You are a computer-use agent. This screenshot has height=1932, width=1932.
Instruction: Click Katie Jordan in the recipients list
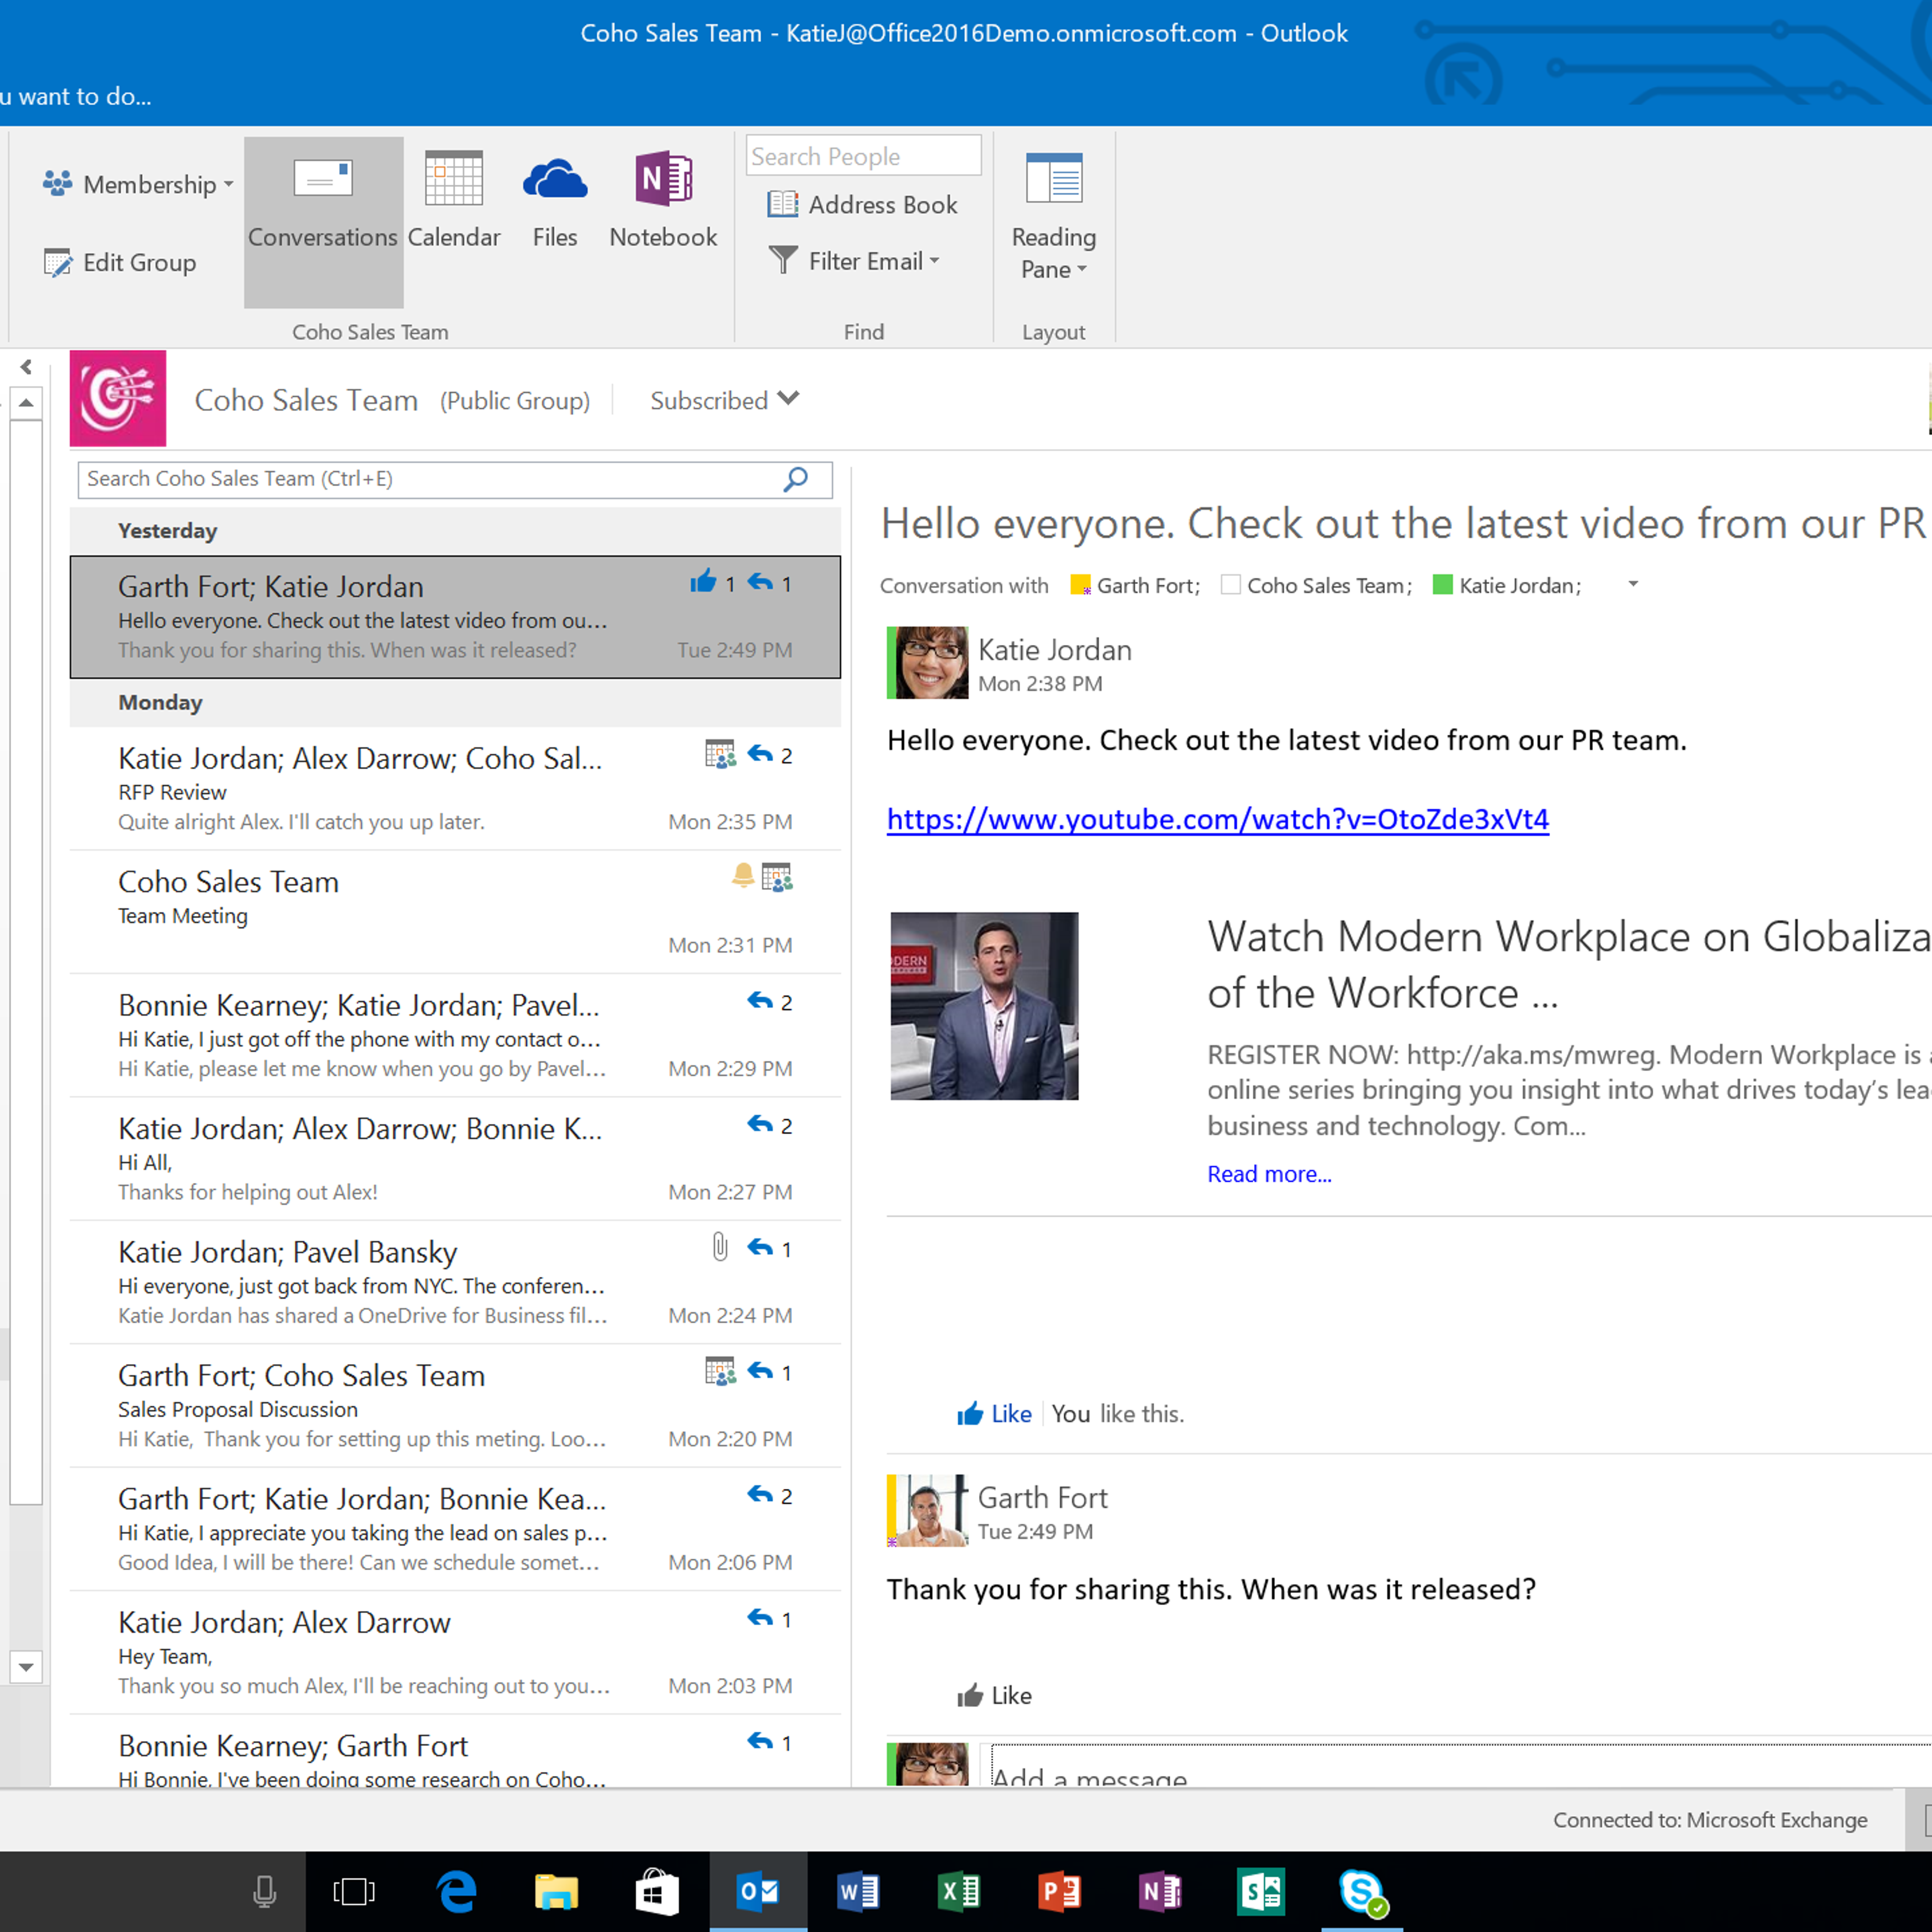coord(1518,585)
